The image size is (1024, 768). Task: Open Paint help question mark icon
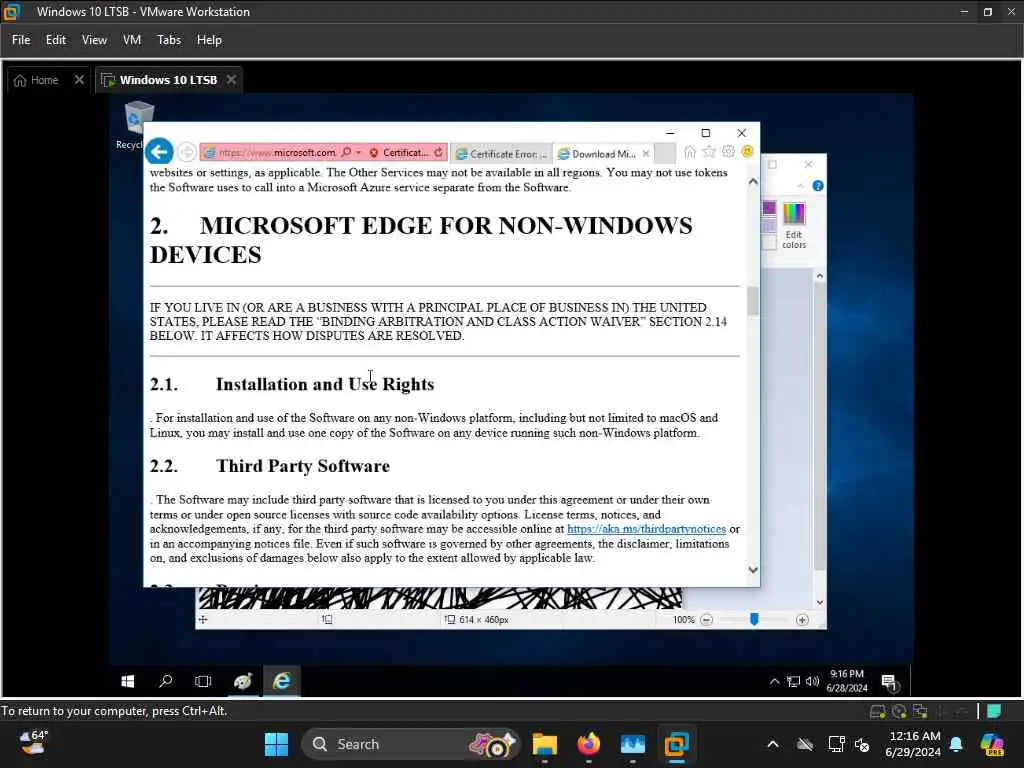817,186
